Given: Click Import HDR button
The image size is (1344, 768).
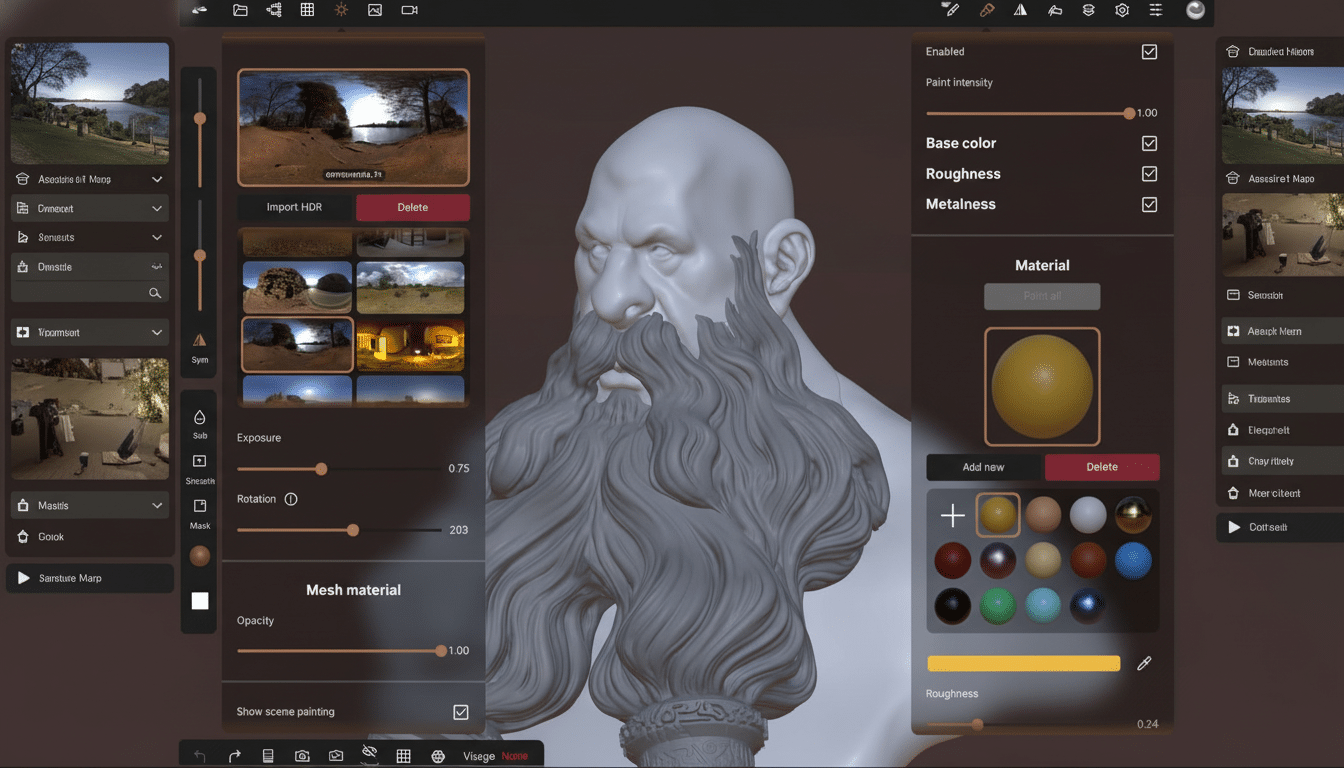Looking at the screenshot, I should coord(294,207).
